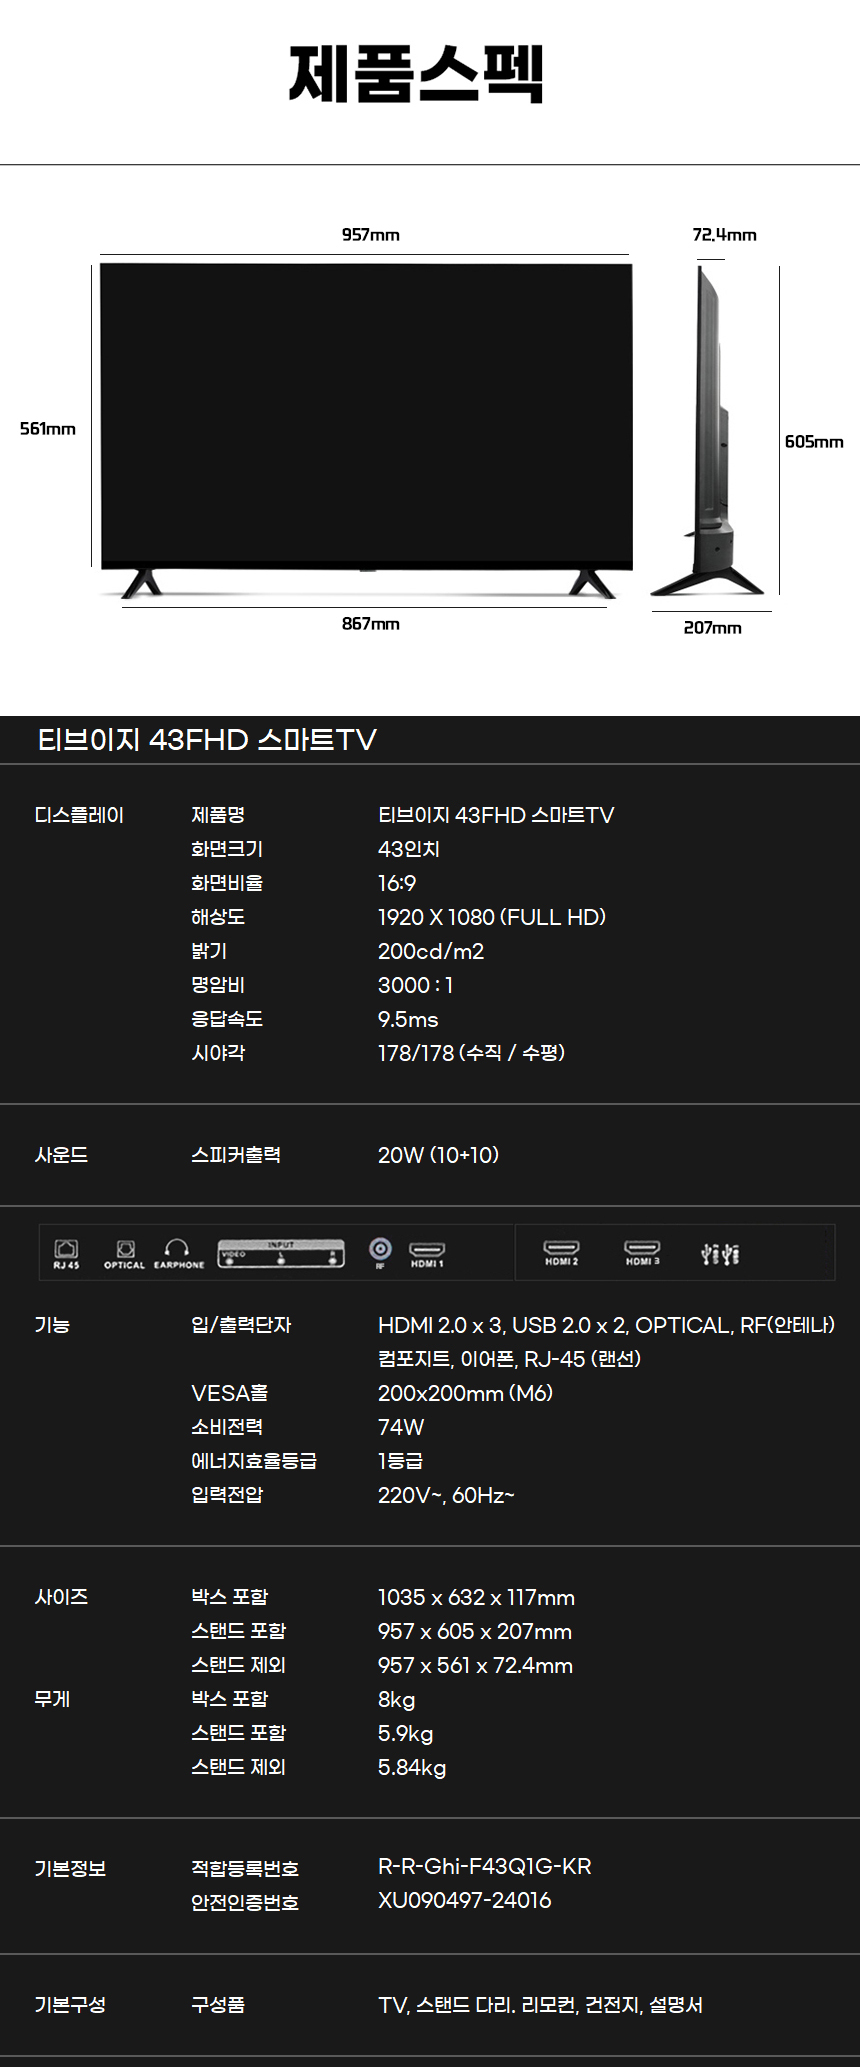Click the XU090497-24016 safety certification number

(464, 1901)
